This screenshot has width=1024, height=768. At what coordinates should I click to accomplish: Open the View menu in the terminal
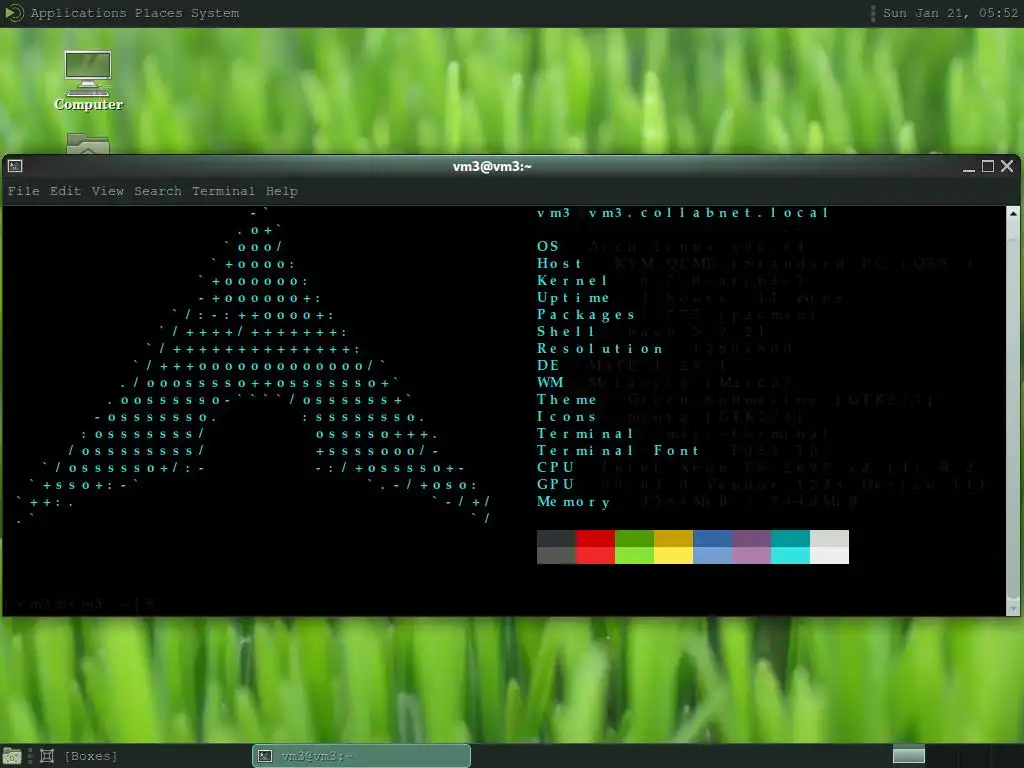click(x=108, y=191)
